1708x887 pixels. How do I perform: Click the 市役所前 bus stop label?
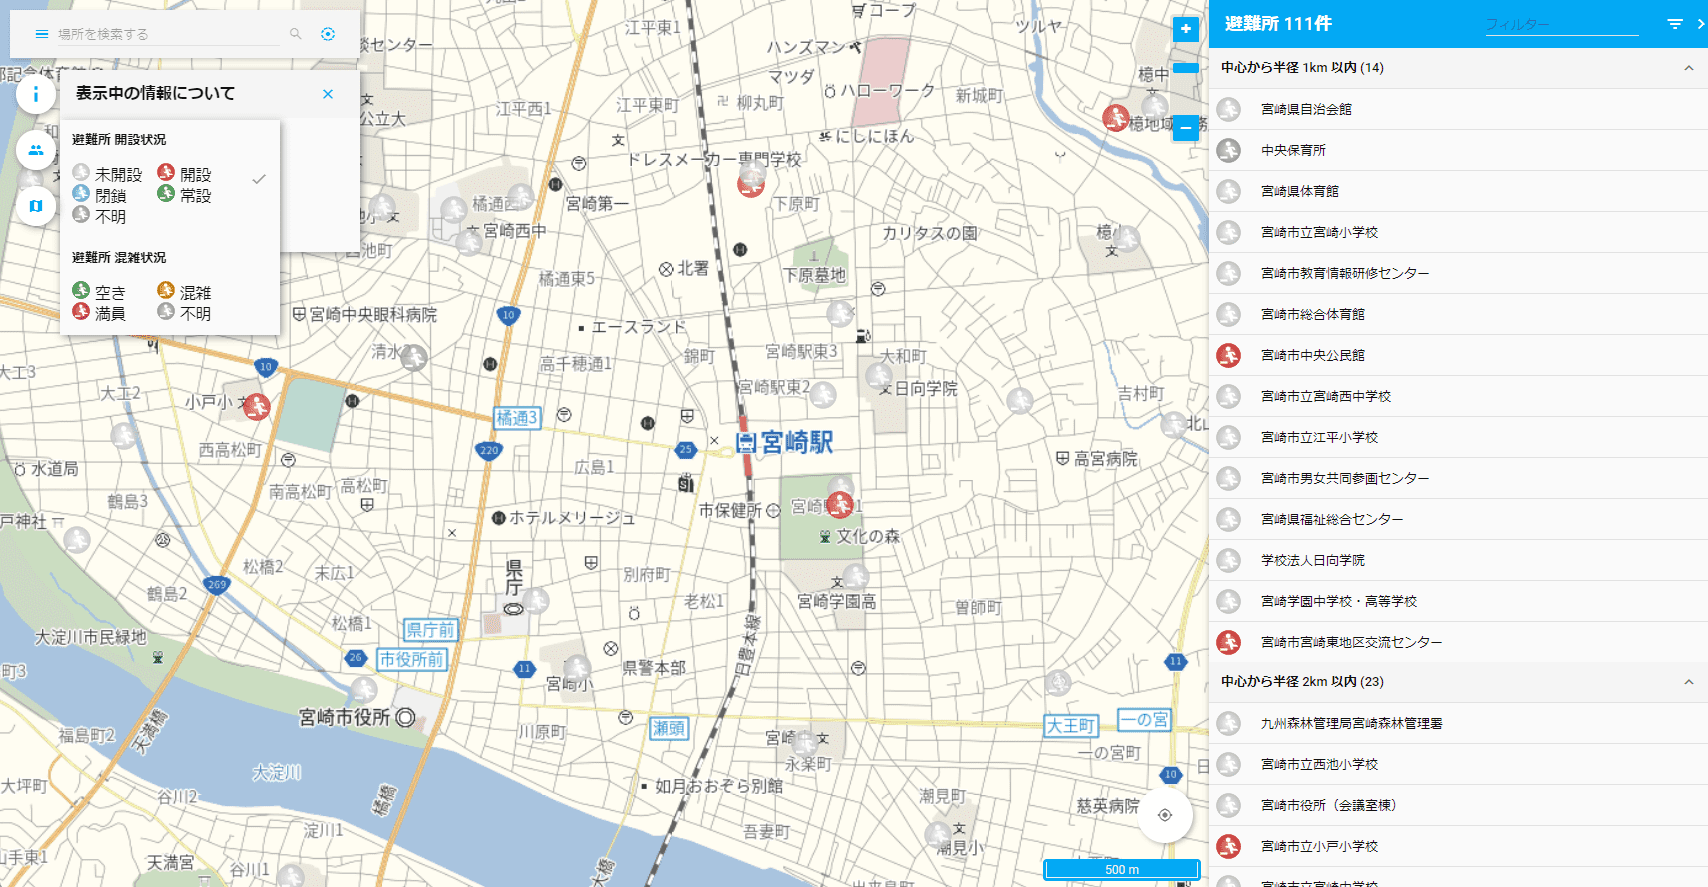(x=411, y=660)
